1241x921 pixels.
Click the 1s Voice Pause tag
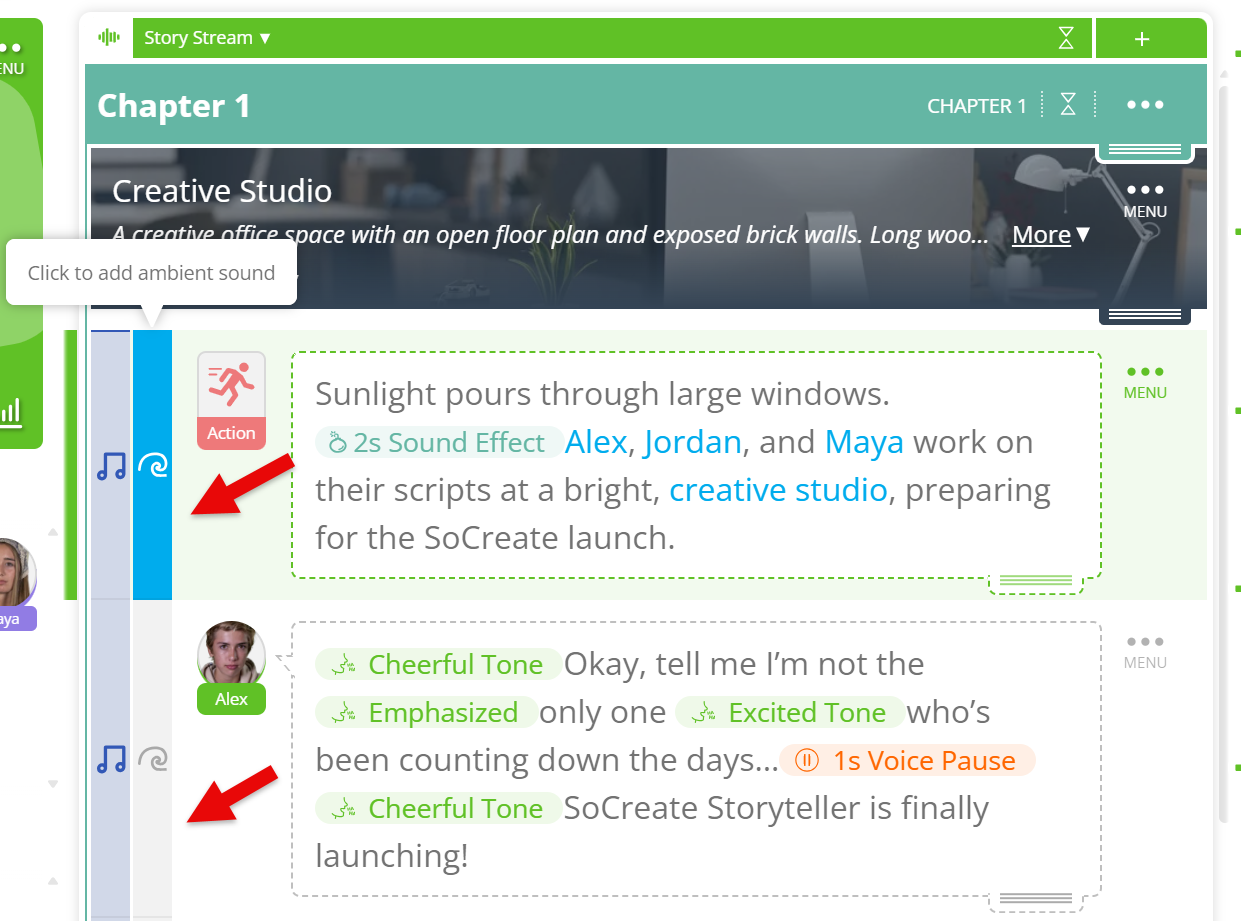click(906, 761)
